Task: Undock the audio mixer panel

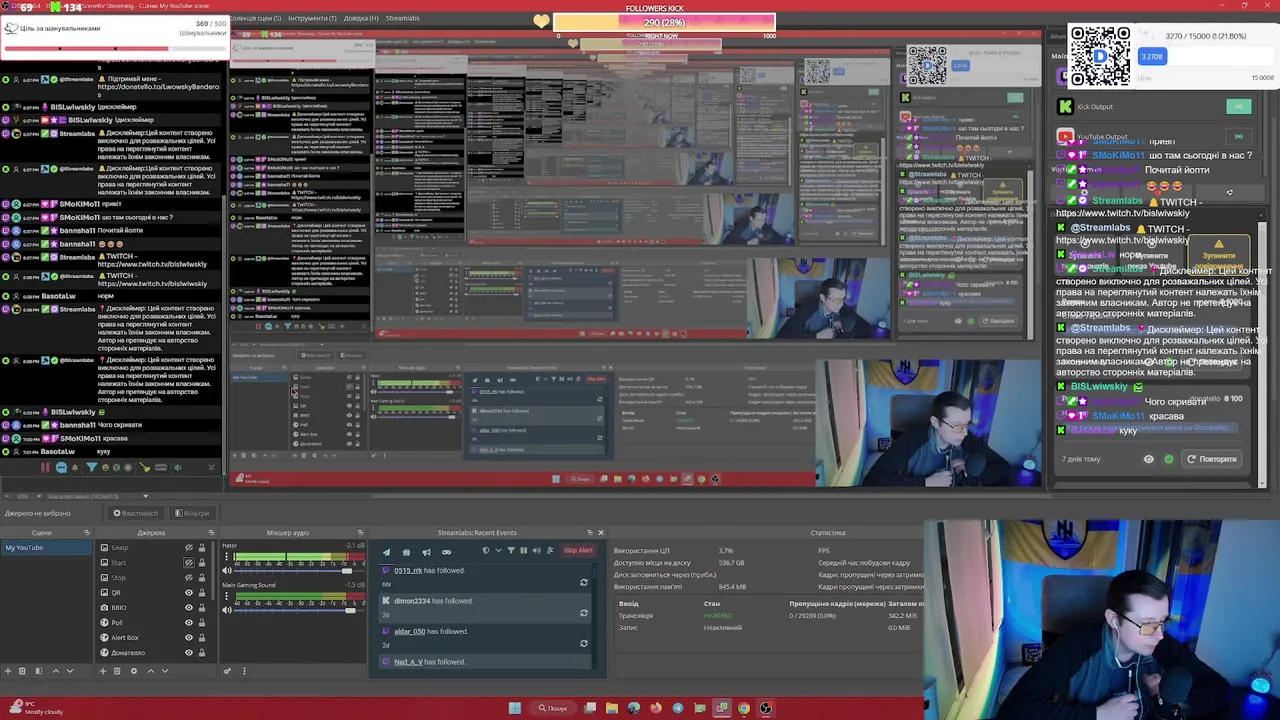Action: [360, 533]
